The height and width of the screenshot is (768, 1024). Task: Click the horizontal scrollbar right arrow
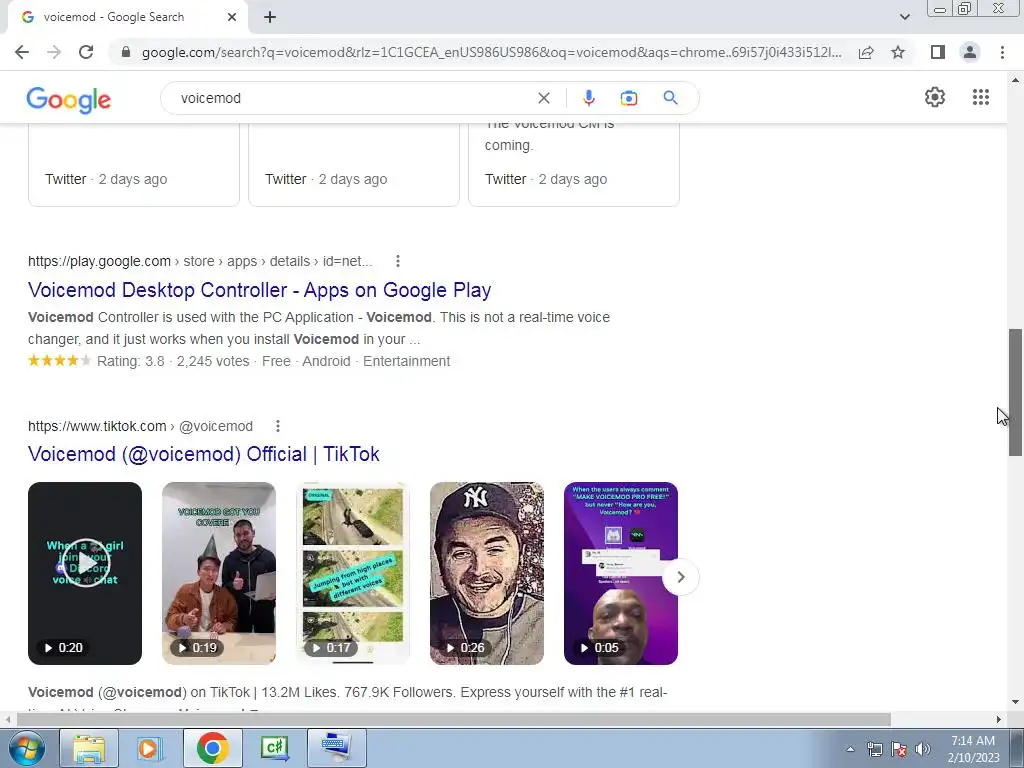tap(999, 720)
